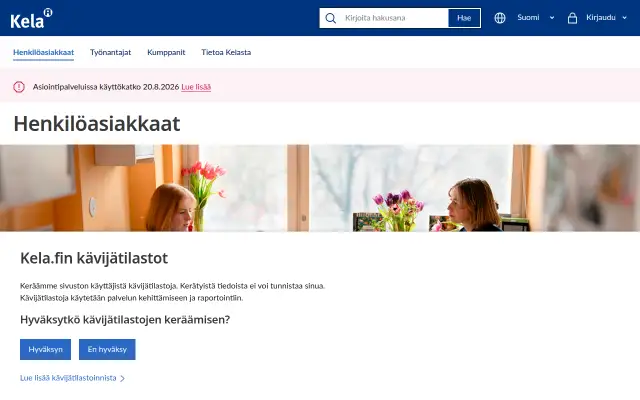Click the magnifying glass search icon
Image resolution: width=640 pixels, height=400 pixels.
click(x=331, y=18)
